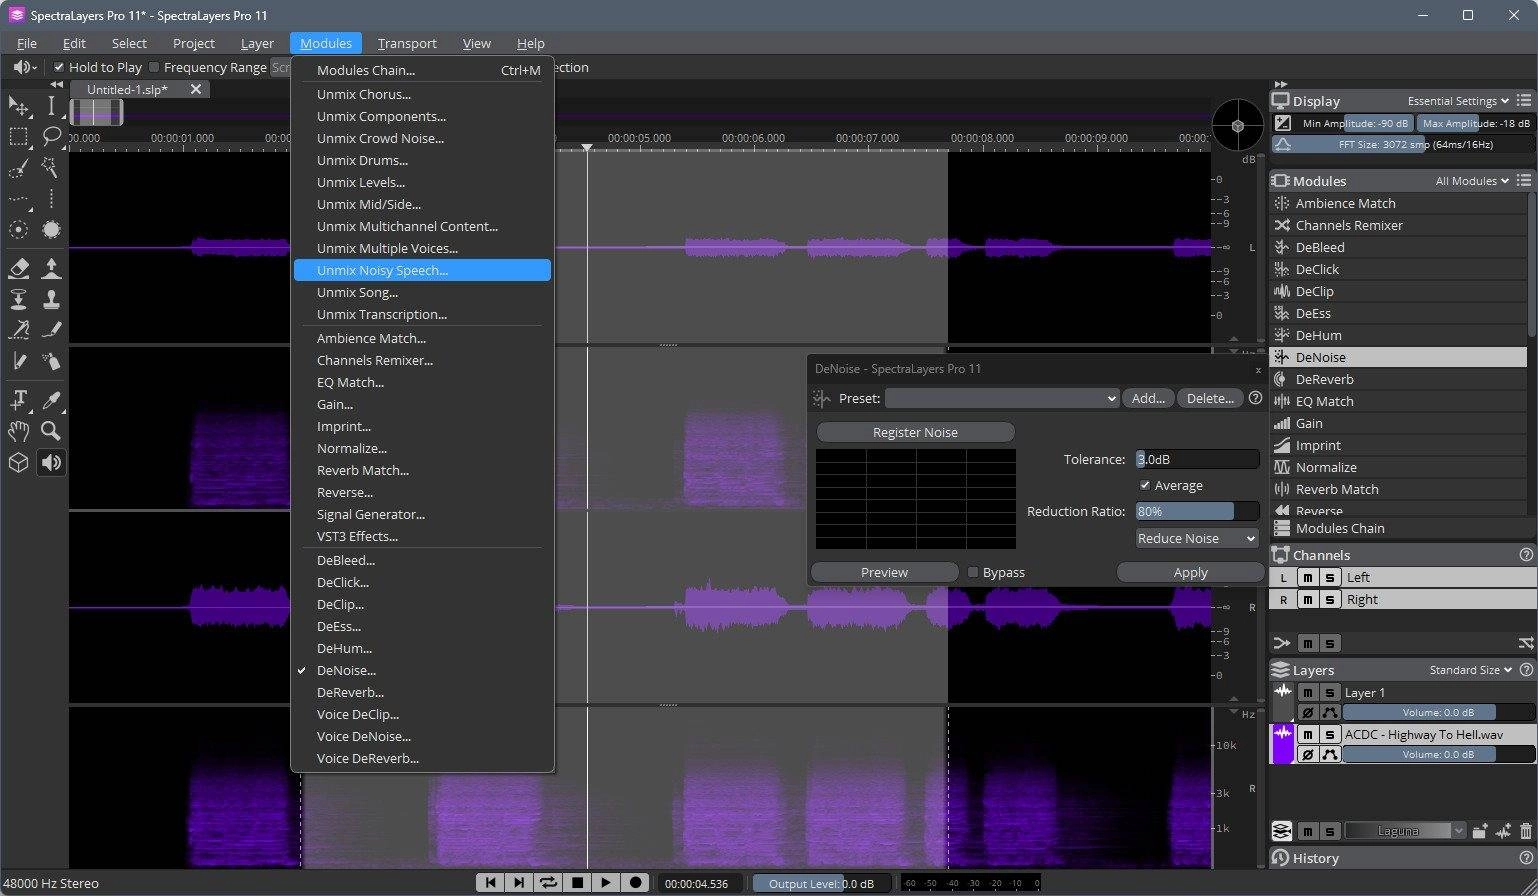
Task: Toggle Hold to Play checkbox
Action: 59,67
